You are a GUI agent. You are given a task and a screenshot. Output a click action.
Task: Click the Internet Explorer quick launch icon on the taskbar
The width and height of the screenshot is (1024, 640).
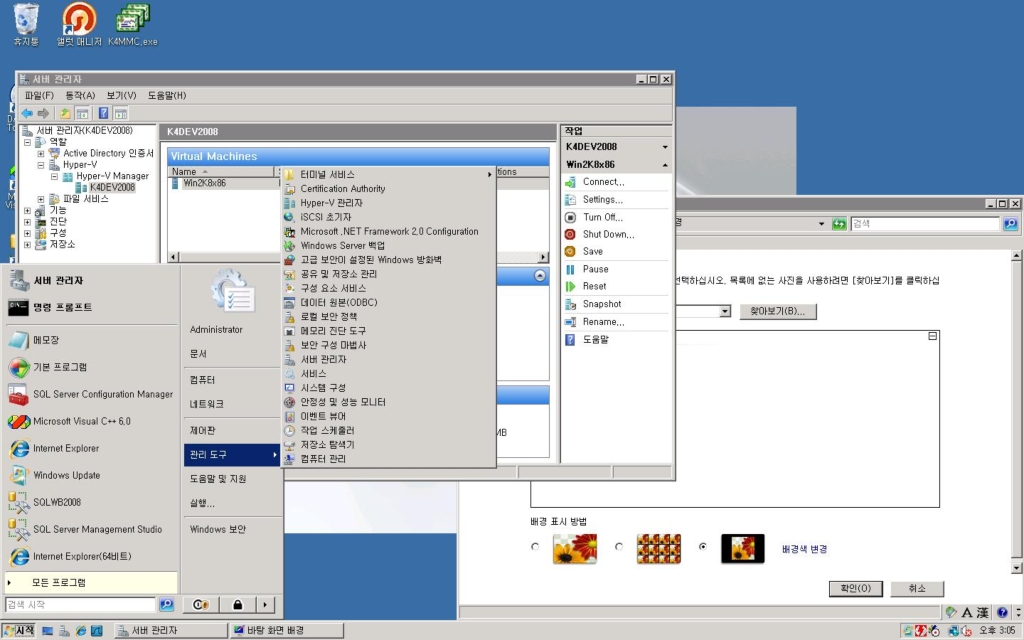81,631
